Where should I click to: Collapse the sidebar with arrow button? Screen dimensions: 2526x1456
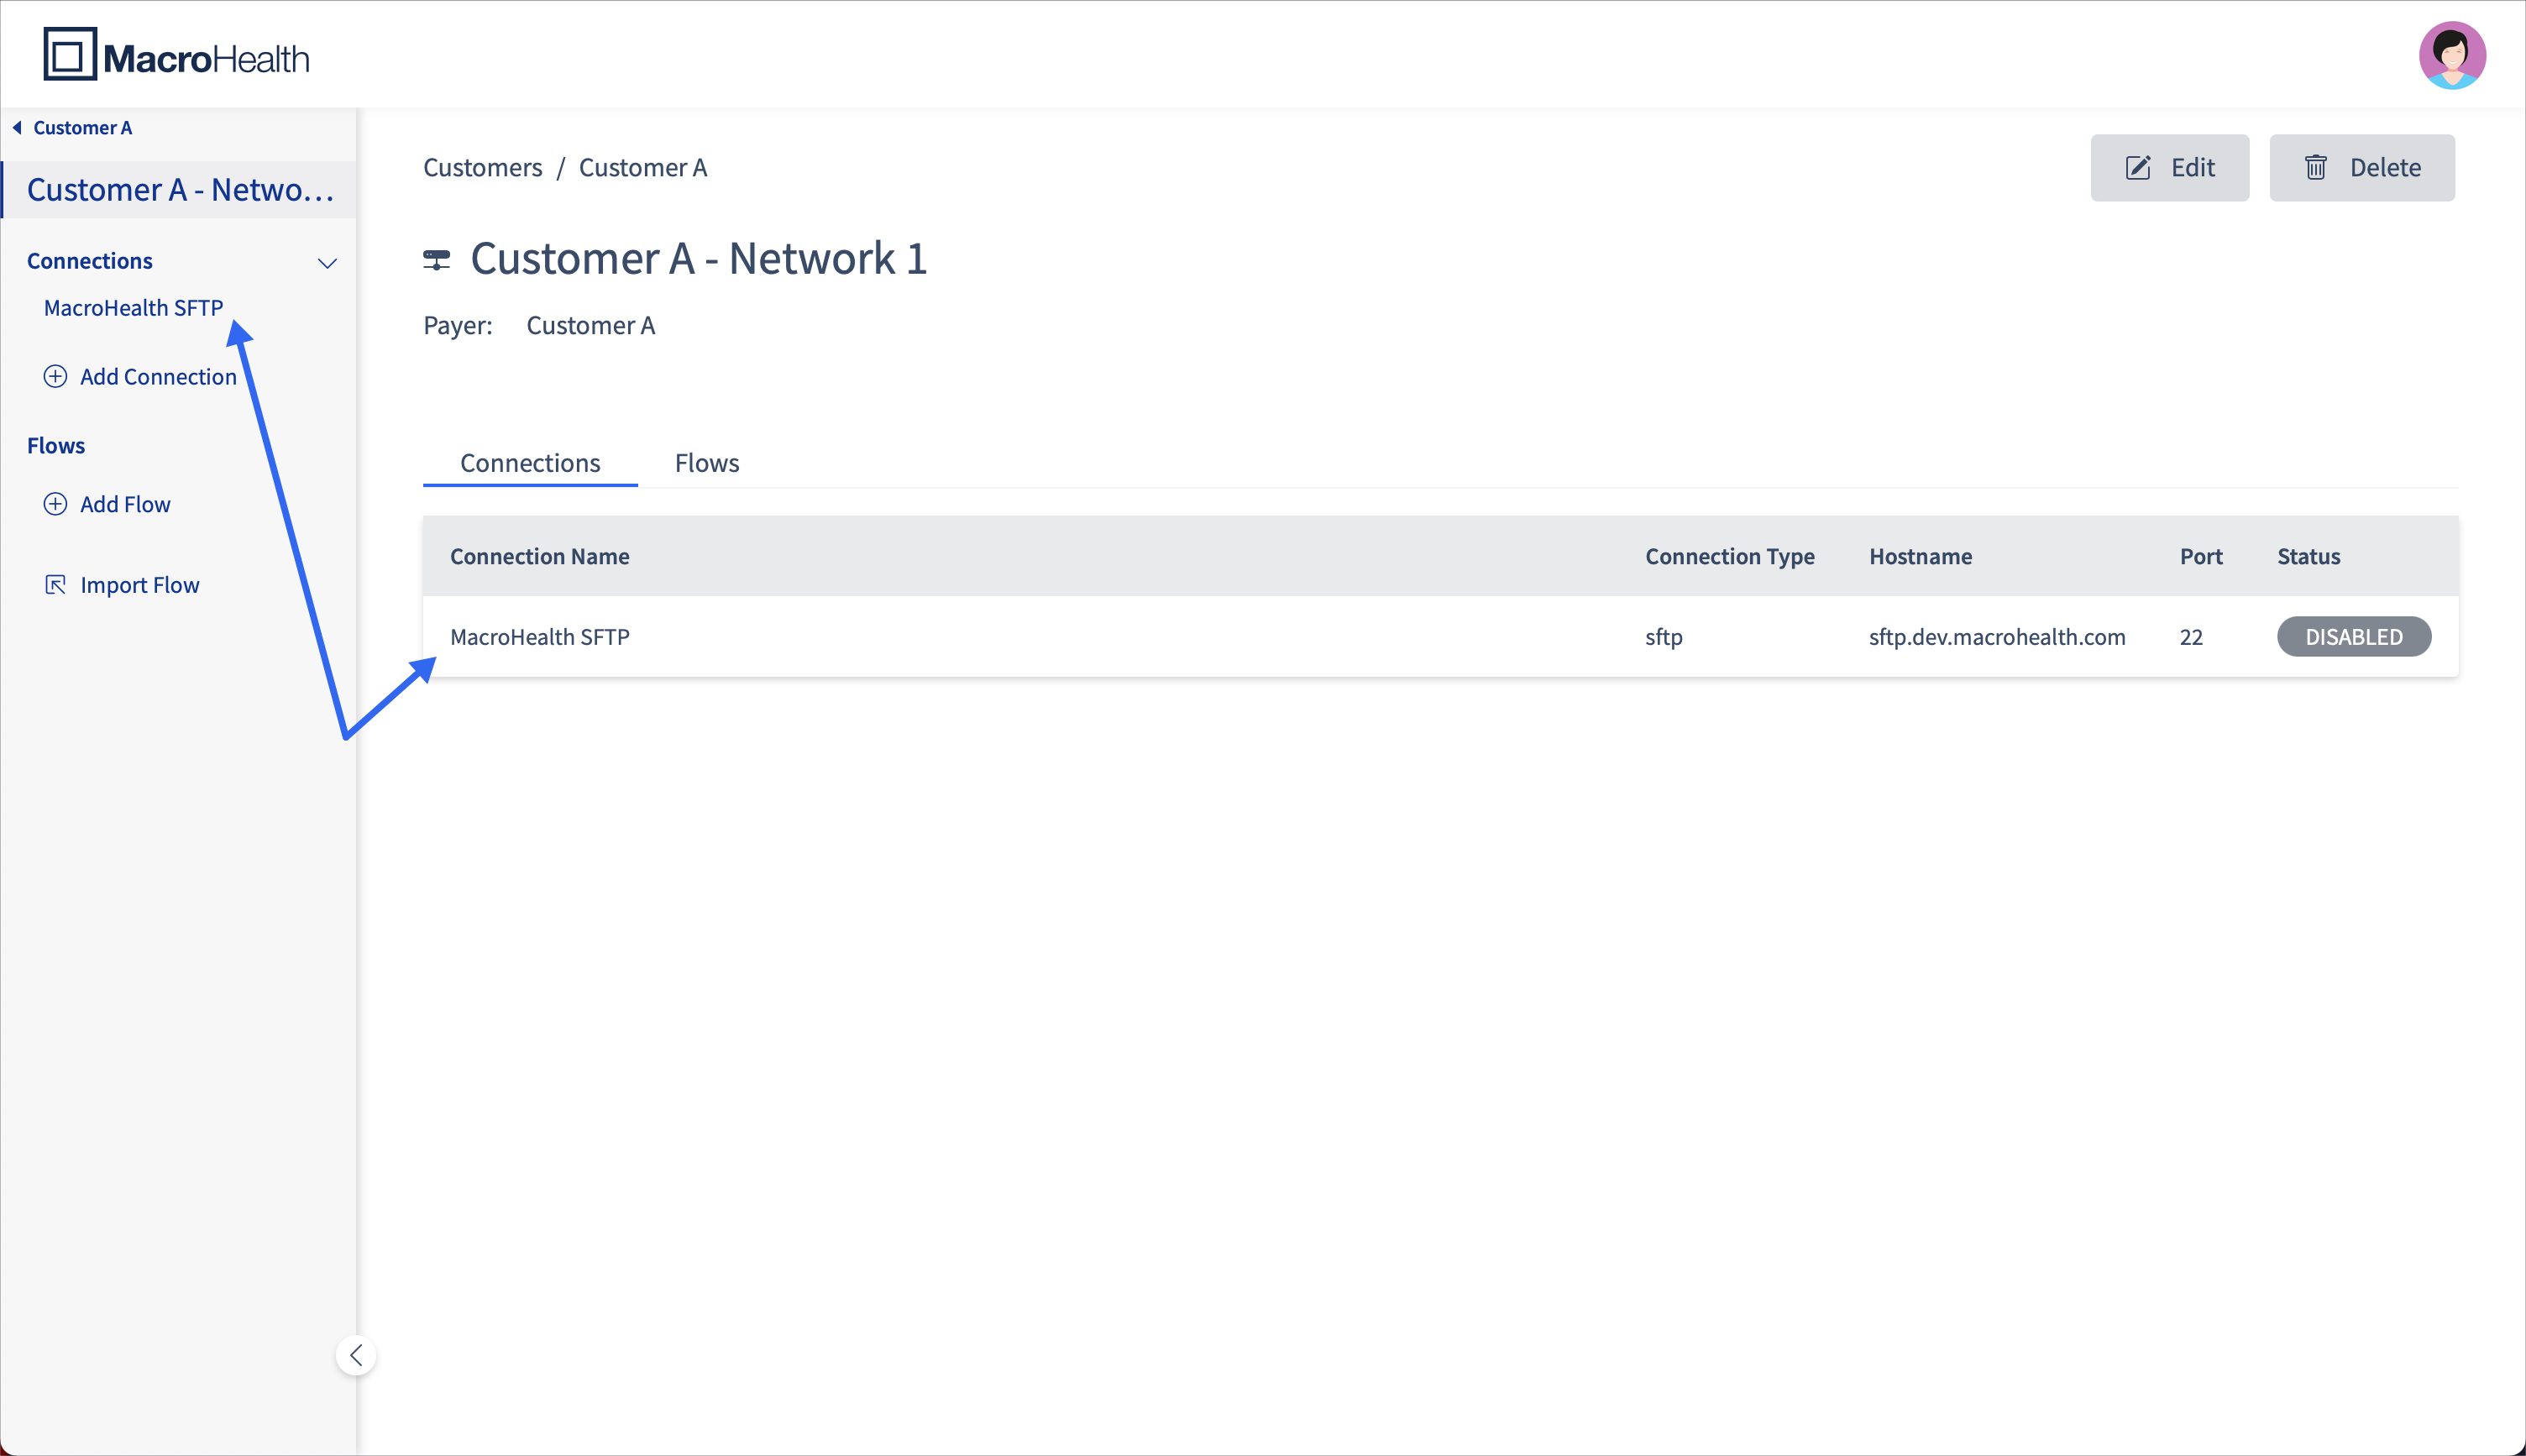click(x=356, y=1355)
